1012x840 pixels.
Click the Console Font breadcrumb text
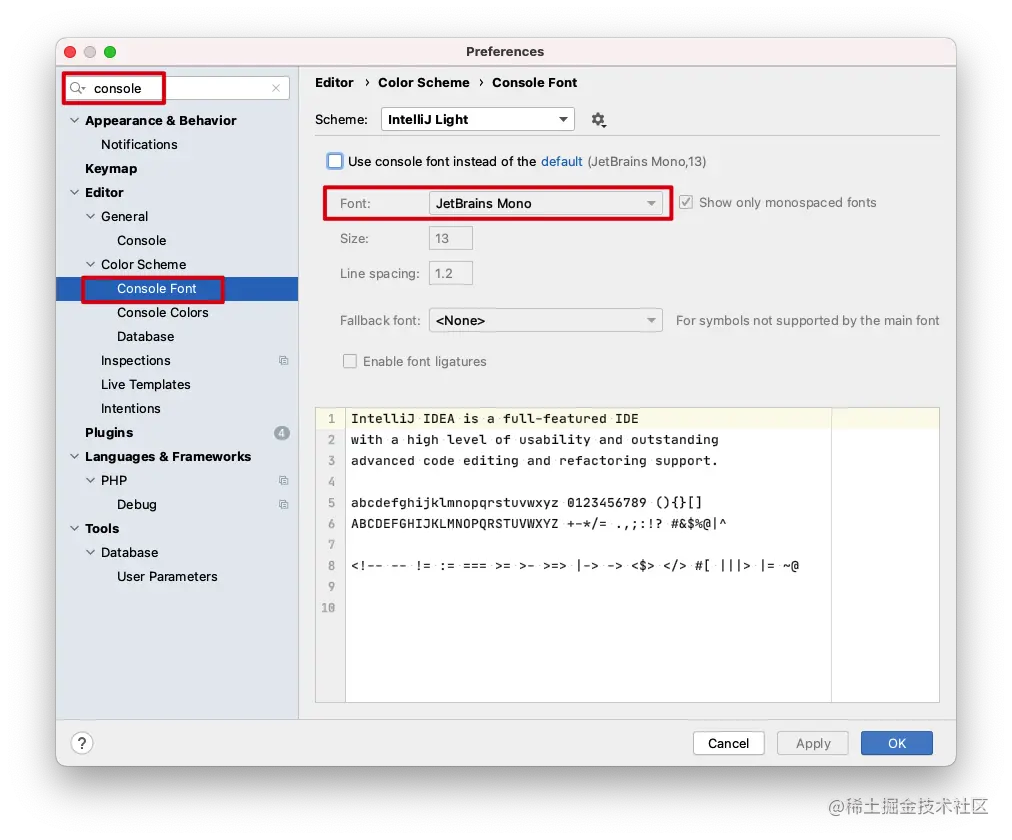pyautogui.click(x=534, y=83)
